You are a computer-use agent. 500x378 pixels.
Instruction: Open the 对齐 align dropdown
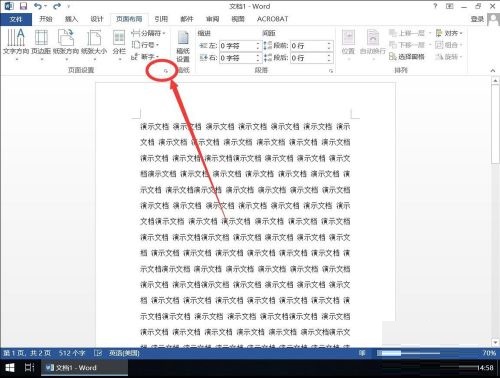pyautogui.click(x=449, y=33)
